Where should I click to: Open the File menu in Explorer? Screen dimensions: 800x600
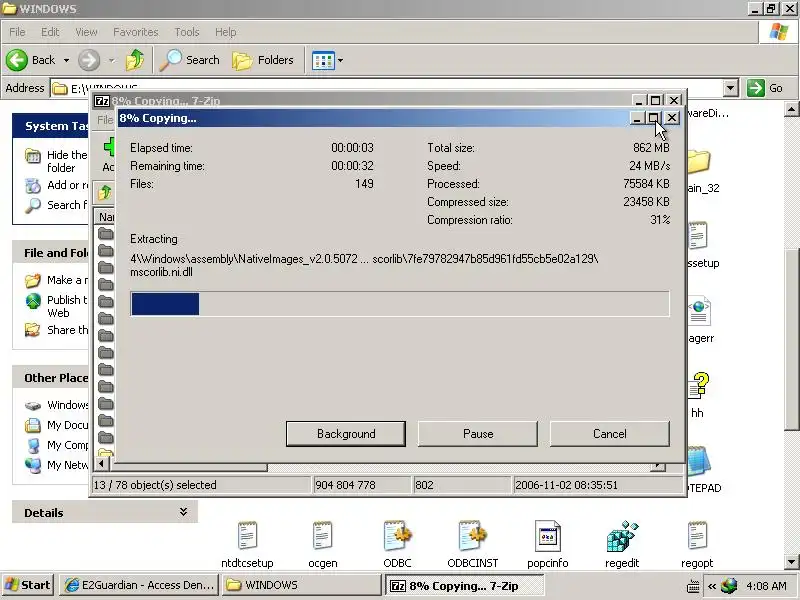point(17,32)
